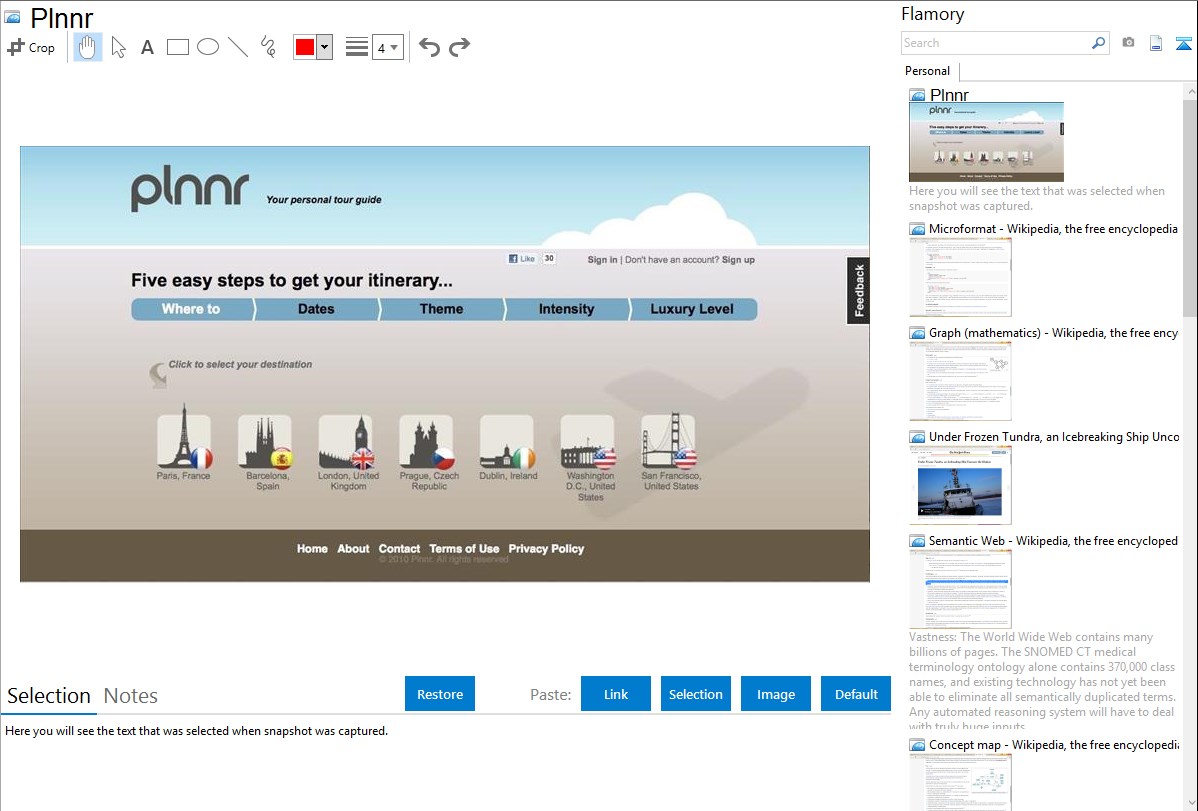Click the camera capture snapshot icon
The width and height of the screenshot is (1198, 811).
pyautogui.click(x=1128, y=43)
